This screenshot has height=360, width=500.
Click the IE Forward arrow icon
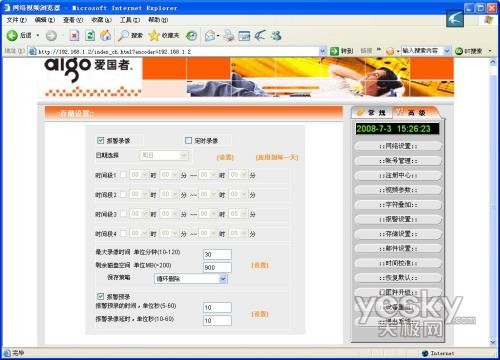[x=51, y=35]
